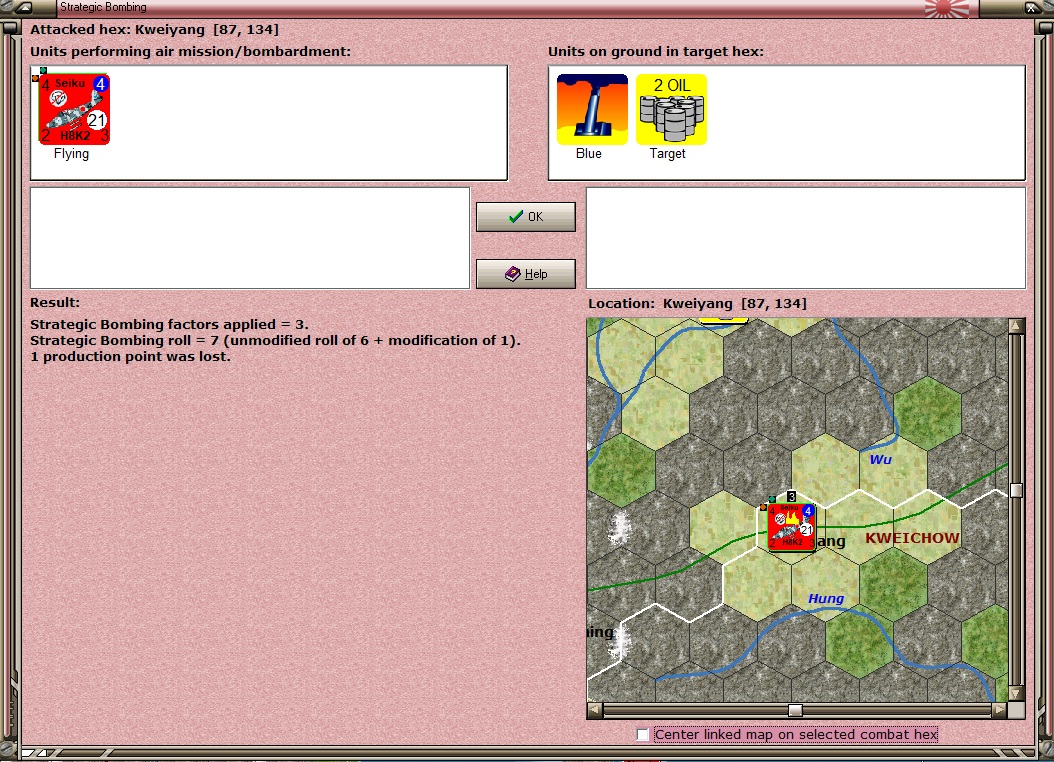This screenshot has width=1054, height=762.
Task: Click the 'Target' label under oil icon
Action: pyautogui.click(x=667, y=153)
